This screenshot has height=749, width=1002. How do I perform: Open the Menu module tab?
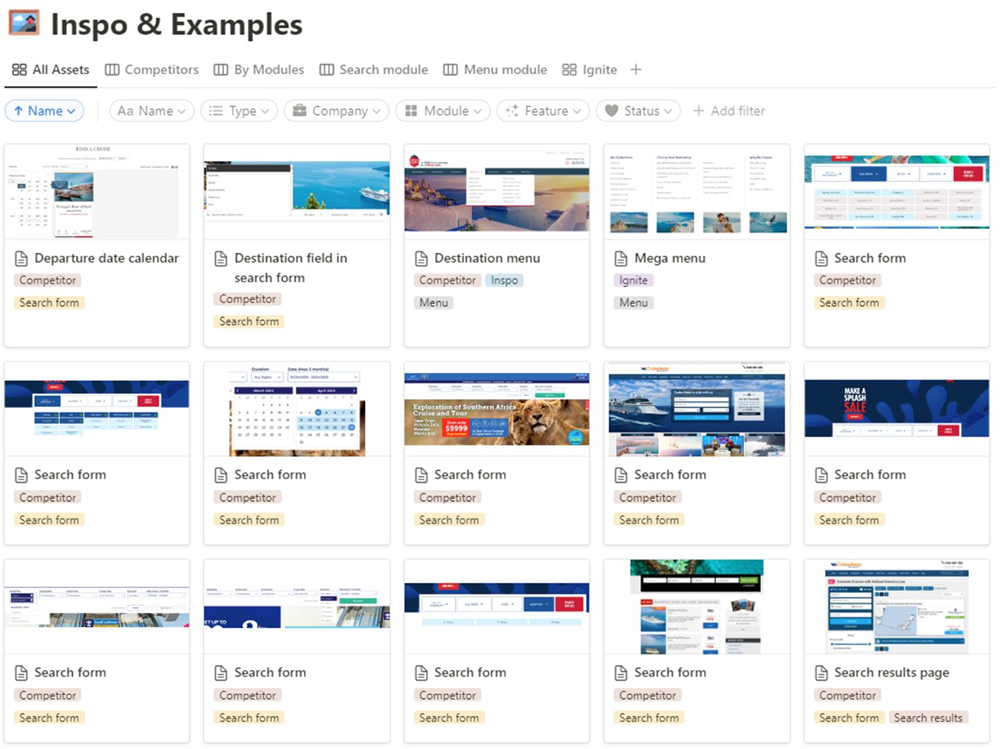coord(495,70)
